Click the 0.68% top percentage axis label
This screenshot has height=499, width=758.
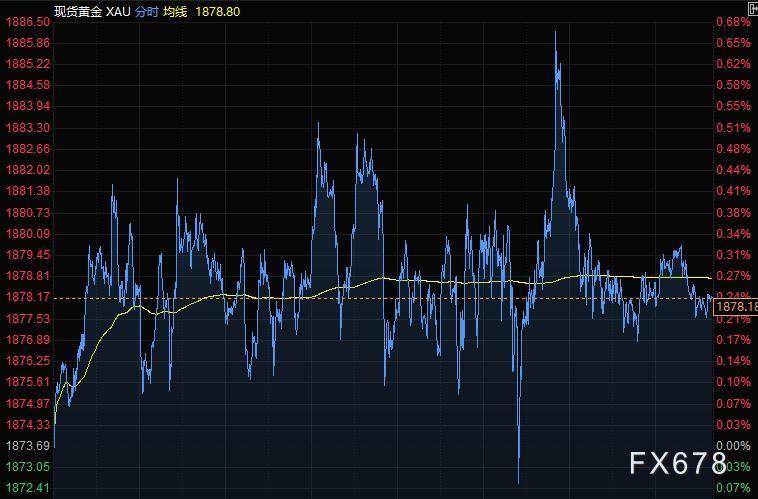(x=733, y=21)
